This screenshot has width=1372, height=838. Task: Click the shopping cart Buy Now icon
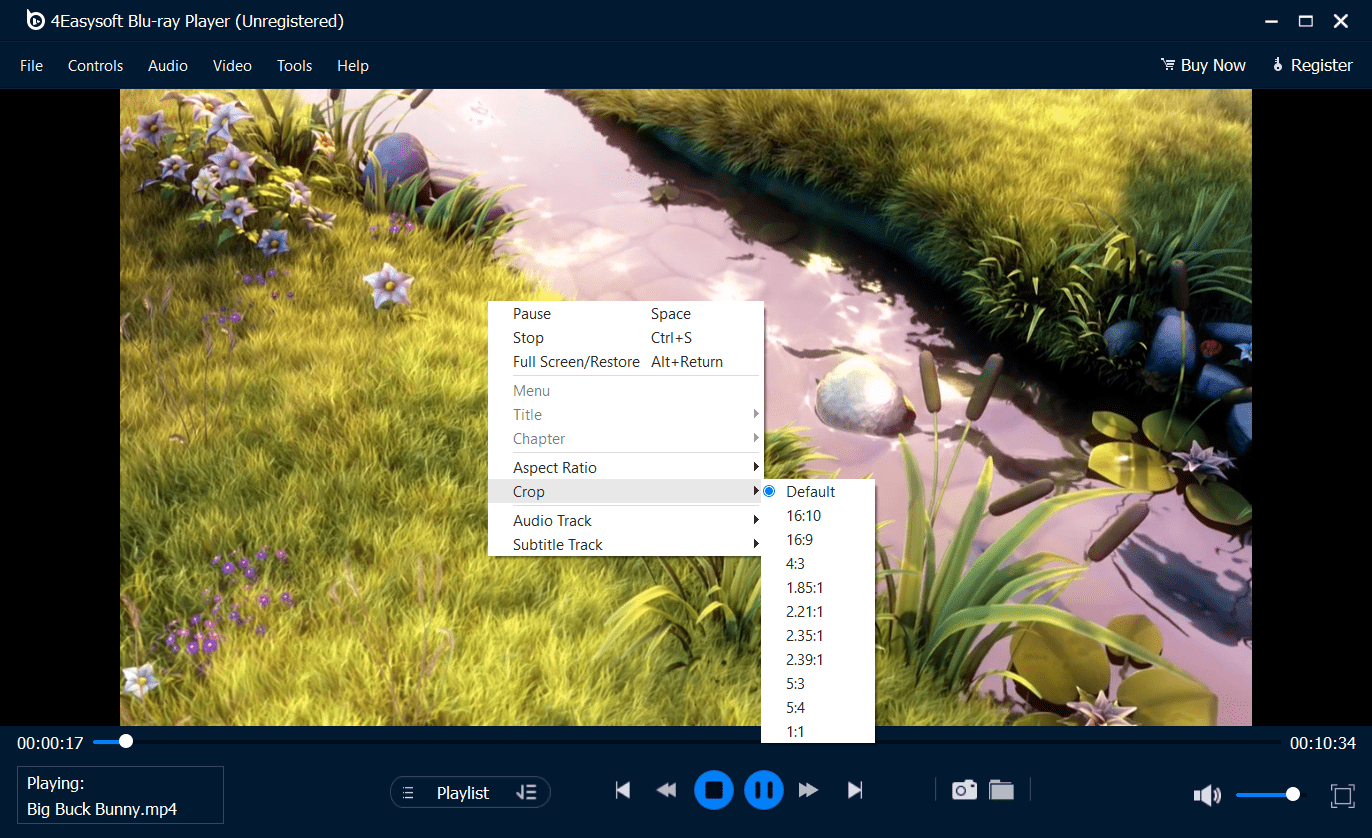click(x=1167, y=65)
